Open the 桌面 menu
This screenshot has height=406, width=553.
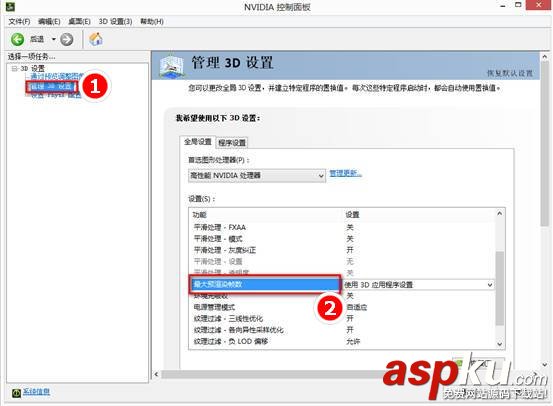[79, 22]
